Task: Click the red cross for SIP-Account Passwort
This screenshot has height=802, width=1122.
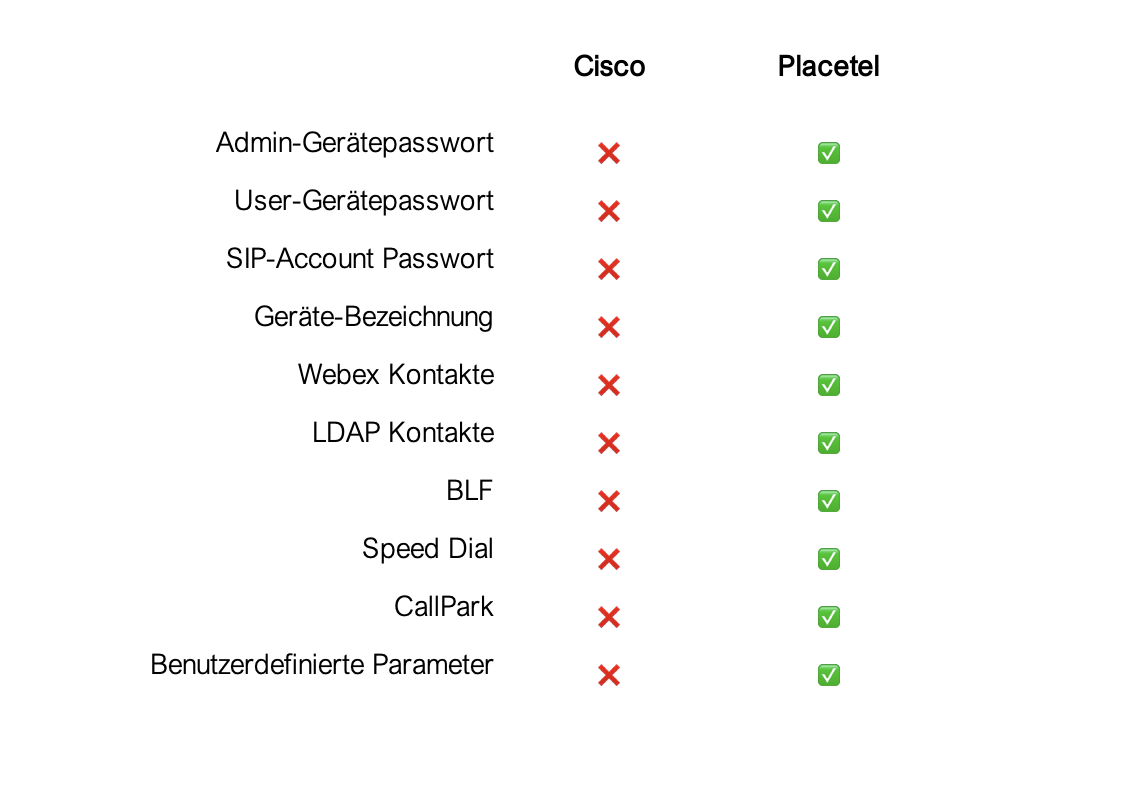Action: (608, 269)
